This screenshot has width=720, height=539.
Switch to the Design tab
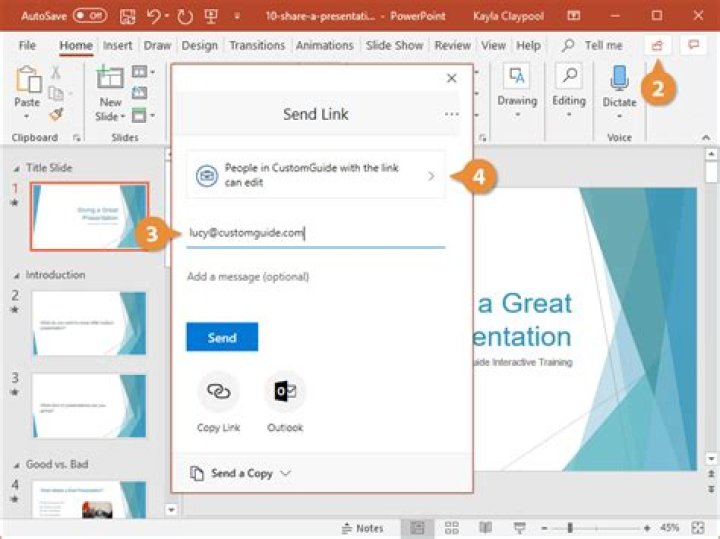pyautogui.click(x=199, y=45)
